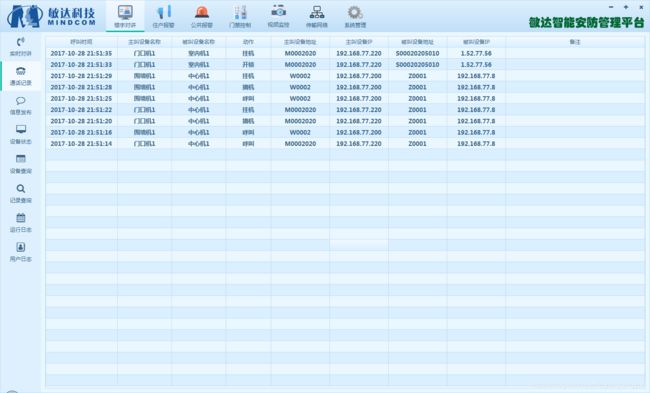Open the access control (门禁控制) icon
This screenshot has width=650, height=393.
coord(240,12)
